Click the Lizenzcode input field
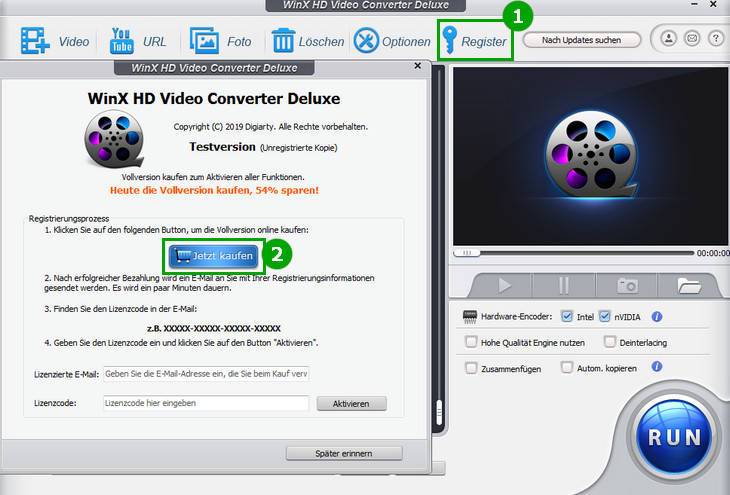Screen dimensions: 730x495 [206, 403]
